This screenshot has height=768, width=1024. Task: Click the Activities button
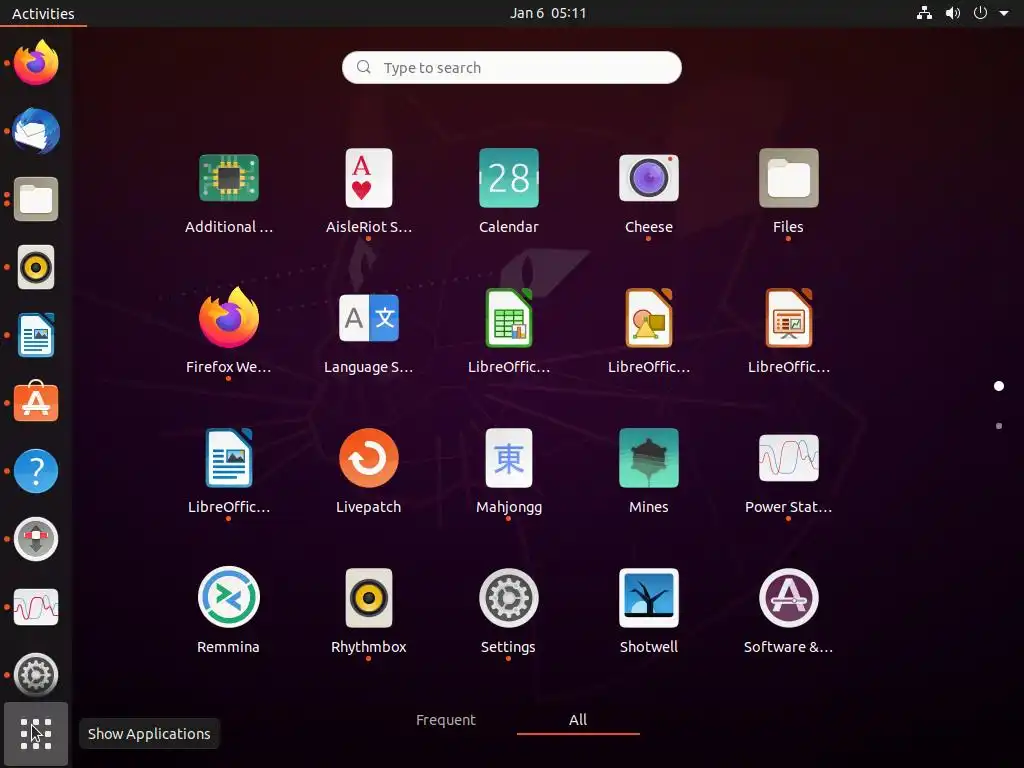[43, 13]
